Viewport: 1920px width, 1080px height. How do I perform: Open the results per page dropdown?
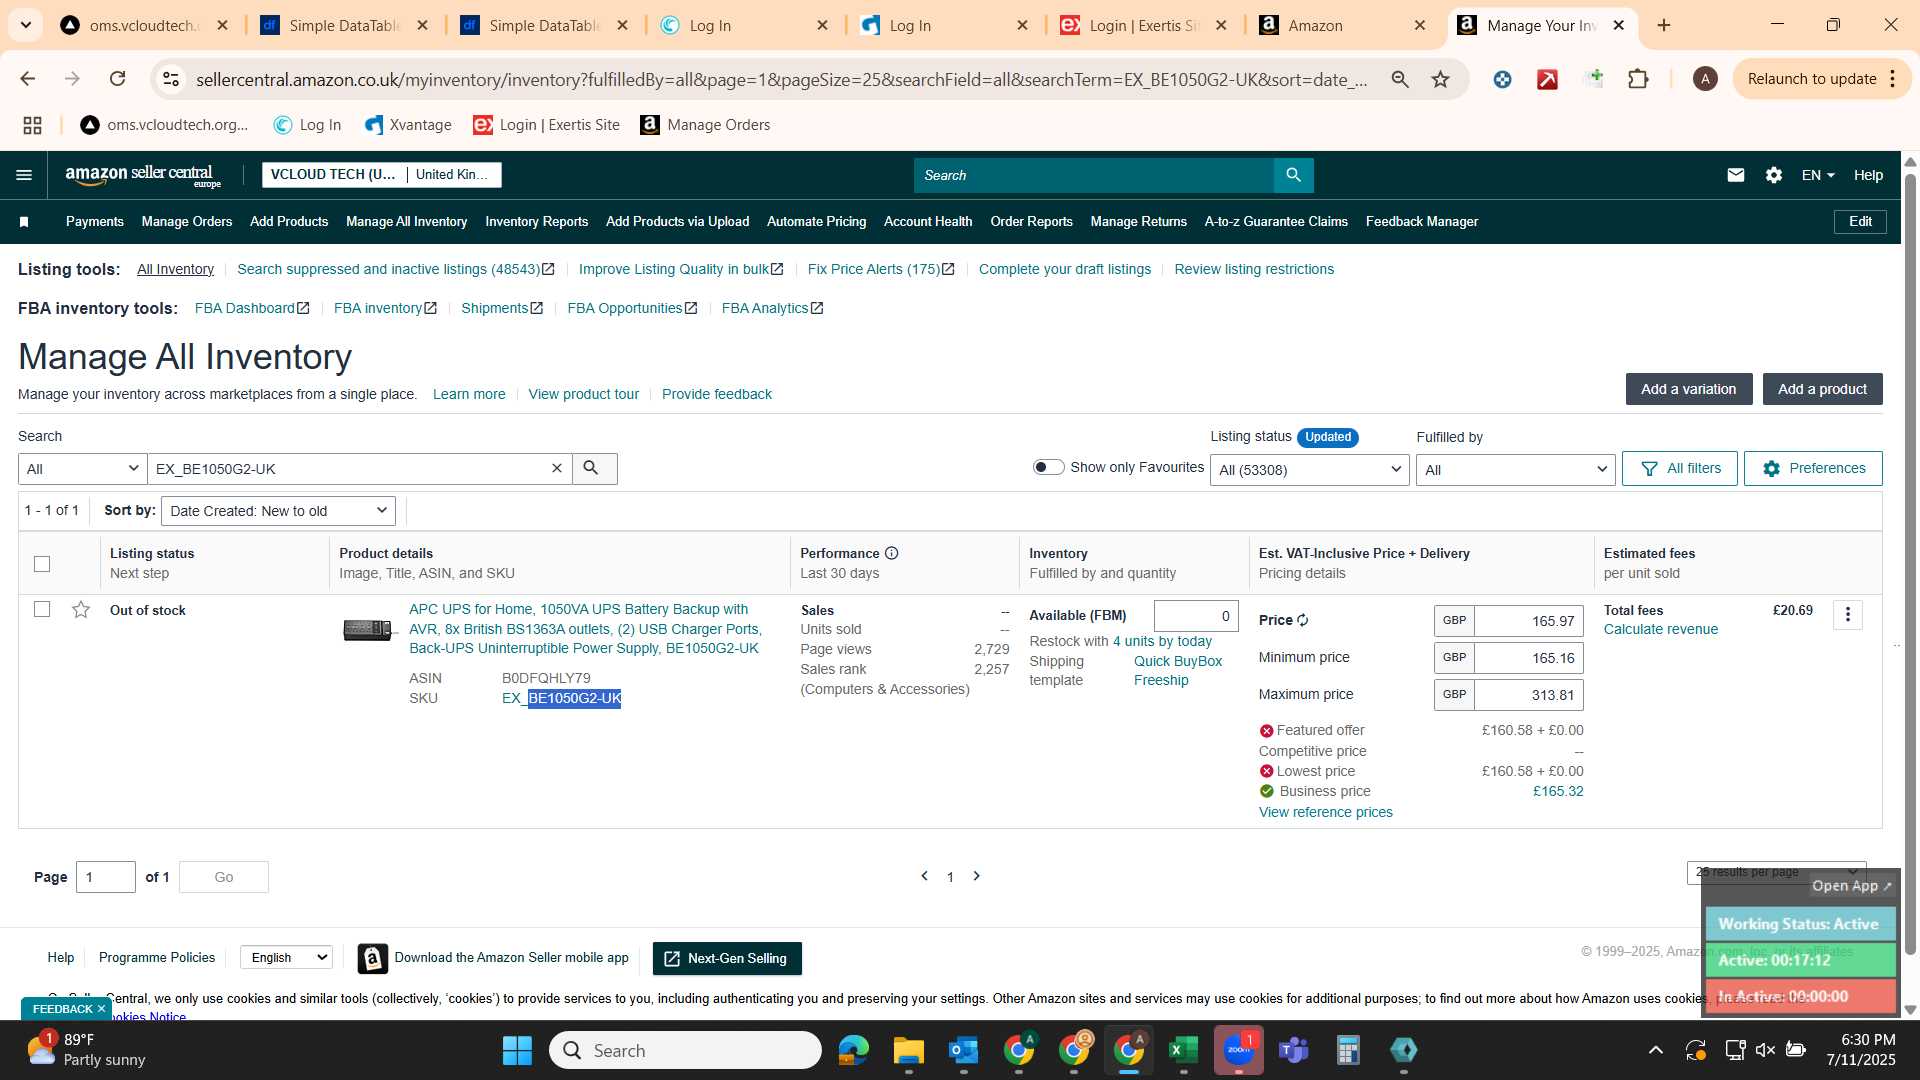pos(1776,872)
